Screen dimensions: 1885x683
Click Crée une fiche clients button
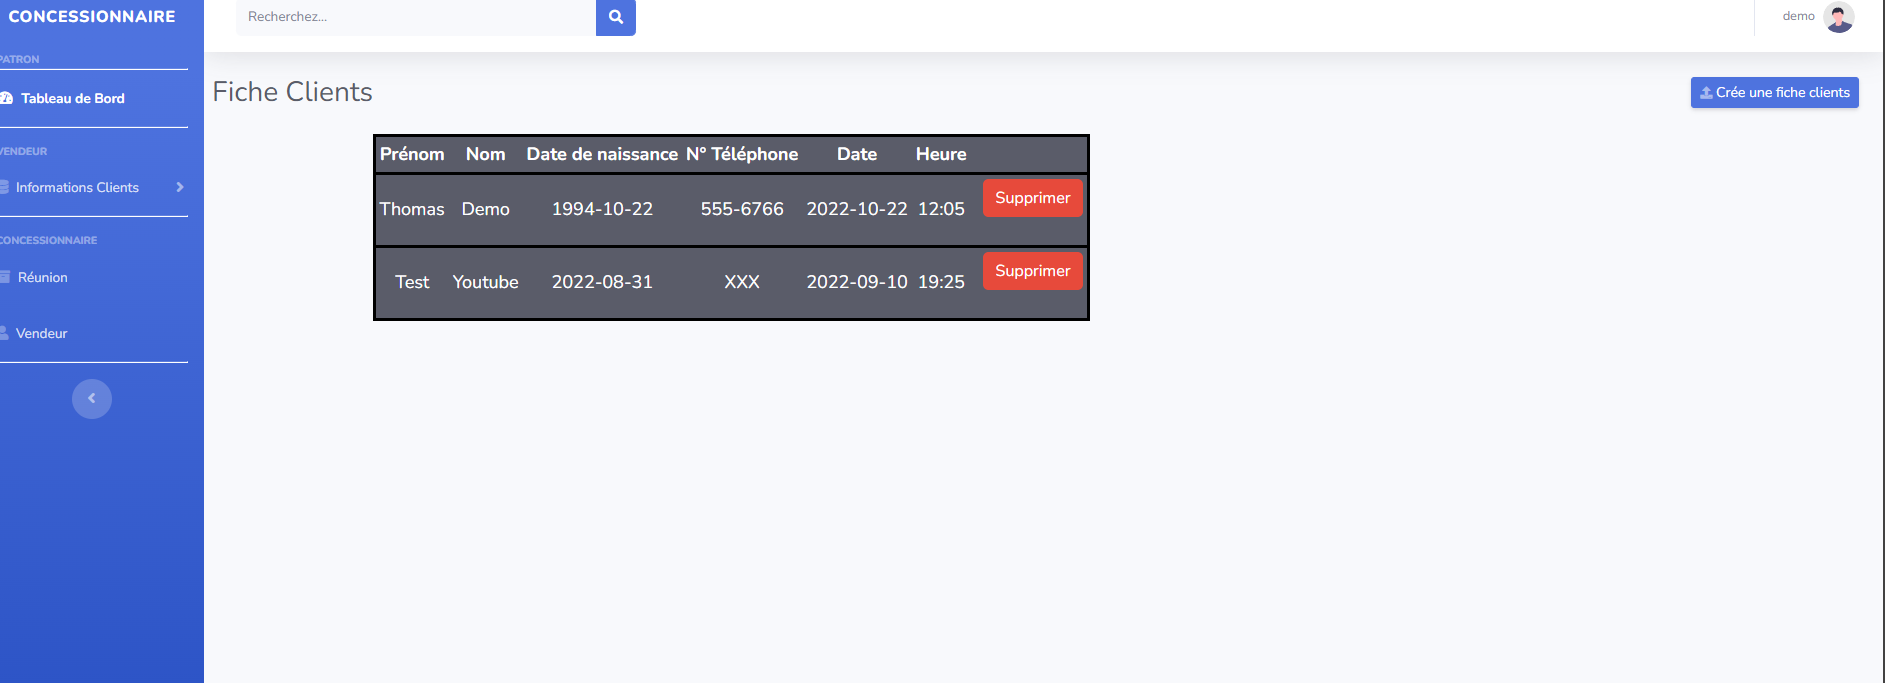point(1774,92)
